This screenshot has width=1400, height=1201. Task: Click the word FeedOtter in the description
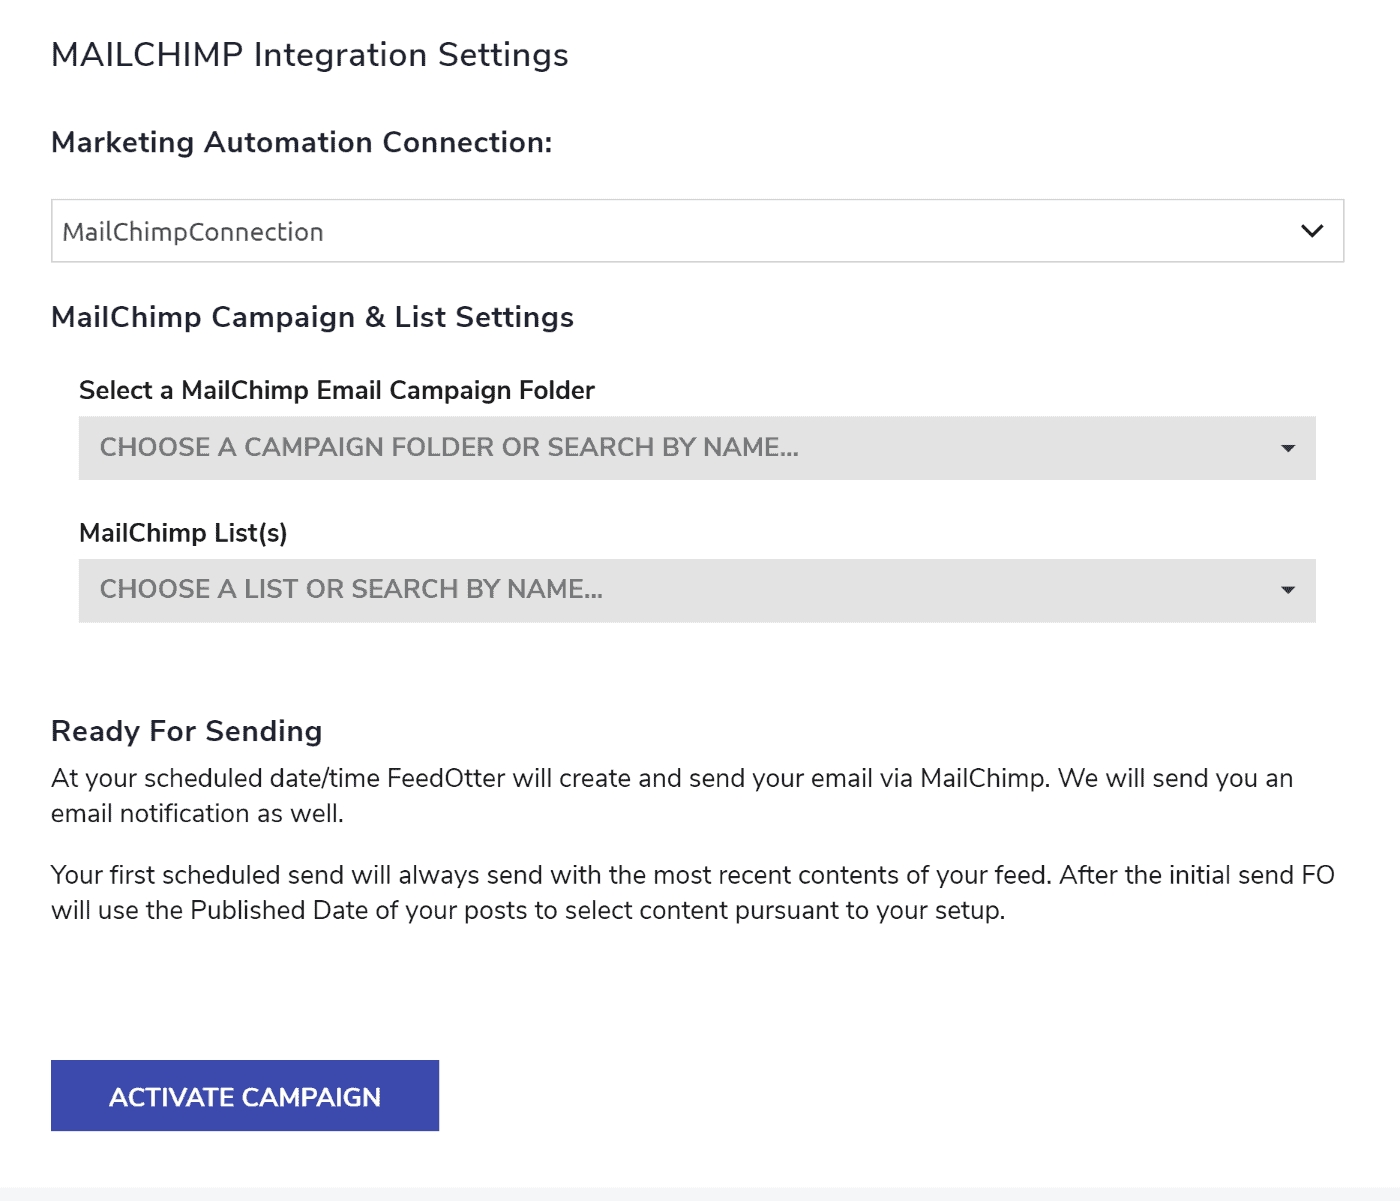click(x=446, y=778)
